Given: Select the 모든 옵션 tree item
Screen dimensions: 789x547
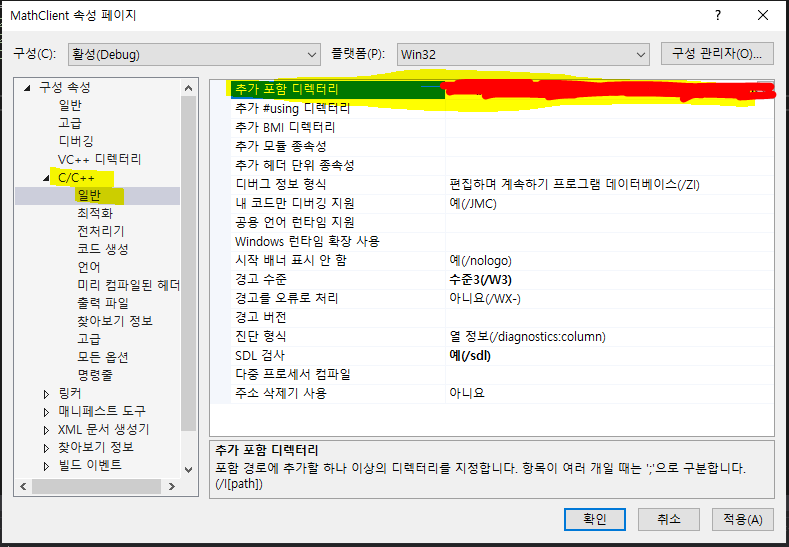Looking at the screenshot, I should [103, 357].
